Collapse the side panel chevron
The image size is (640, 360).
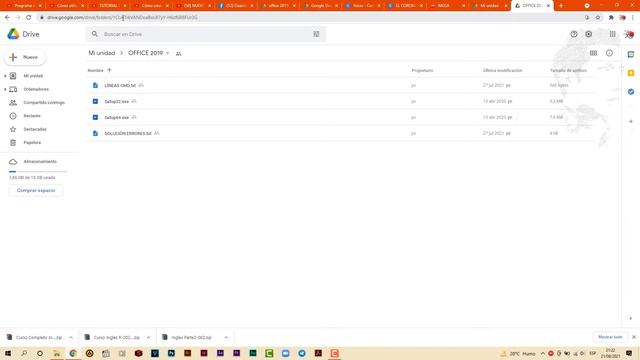coord(631,318)
